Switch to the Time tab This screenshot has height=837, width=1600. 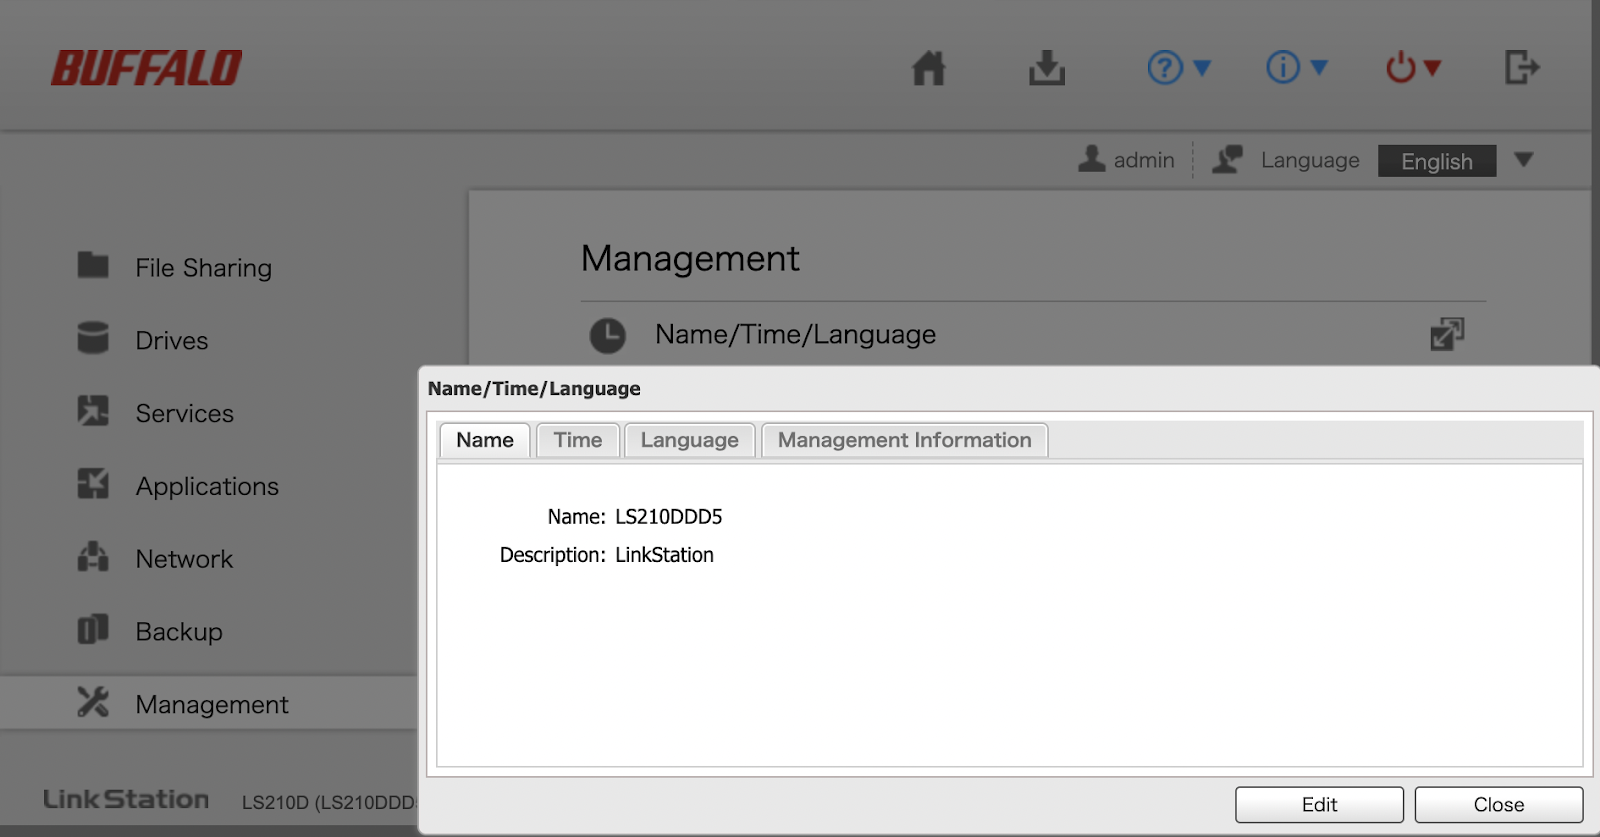[578, 440]
